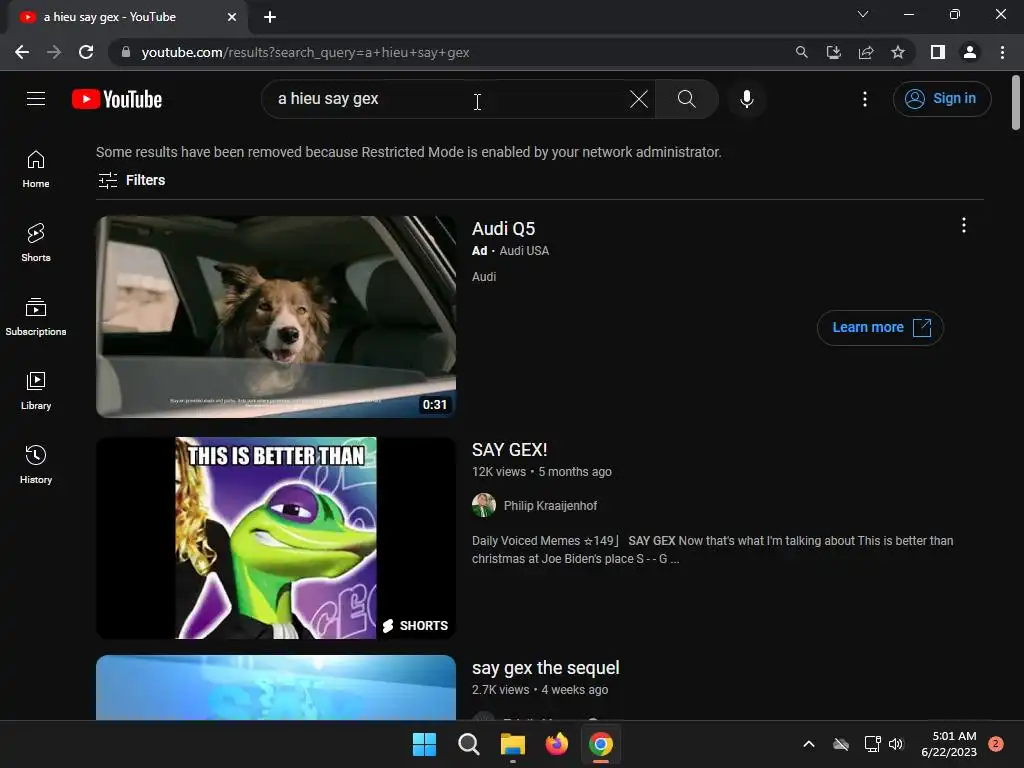Viewport: 1024px width, 768px height.
Task: Open the Audi ad options menu
Action: click(x=963, y=225)
